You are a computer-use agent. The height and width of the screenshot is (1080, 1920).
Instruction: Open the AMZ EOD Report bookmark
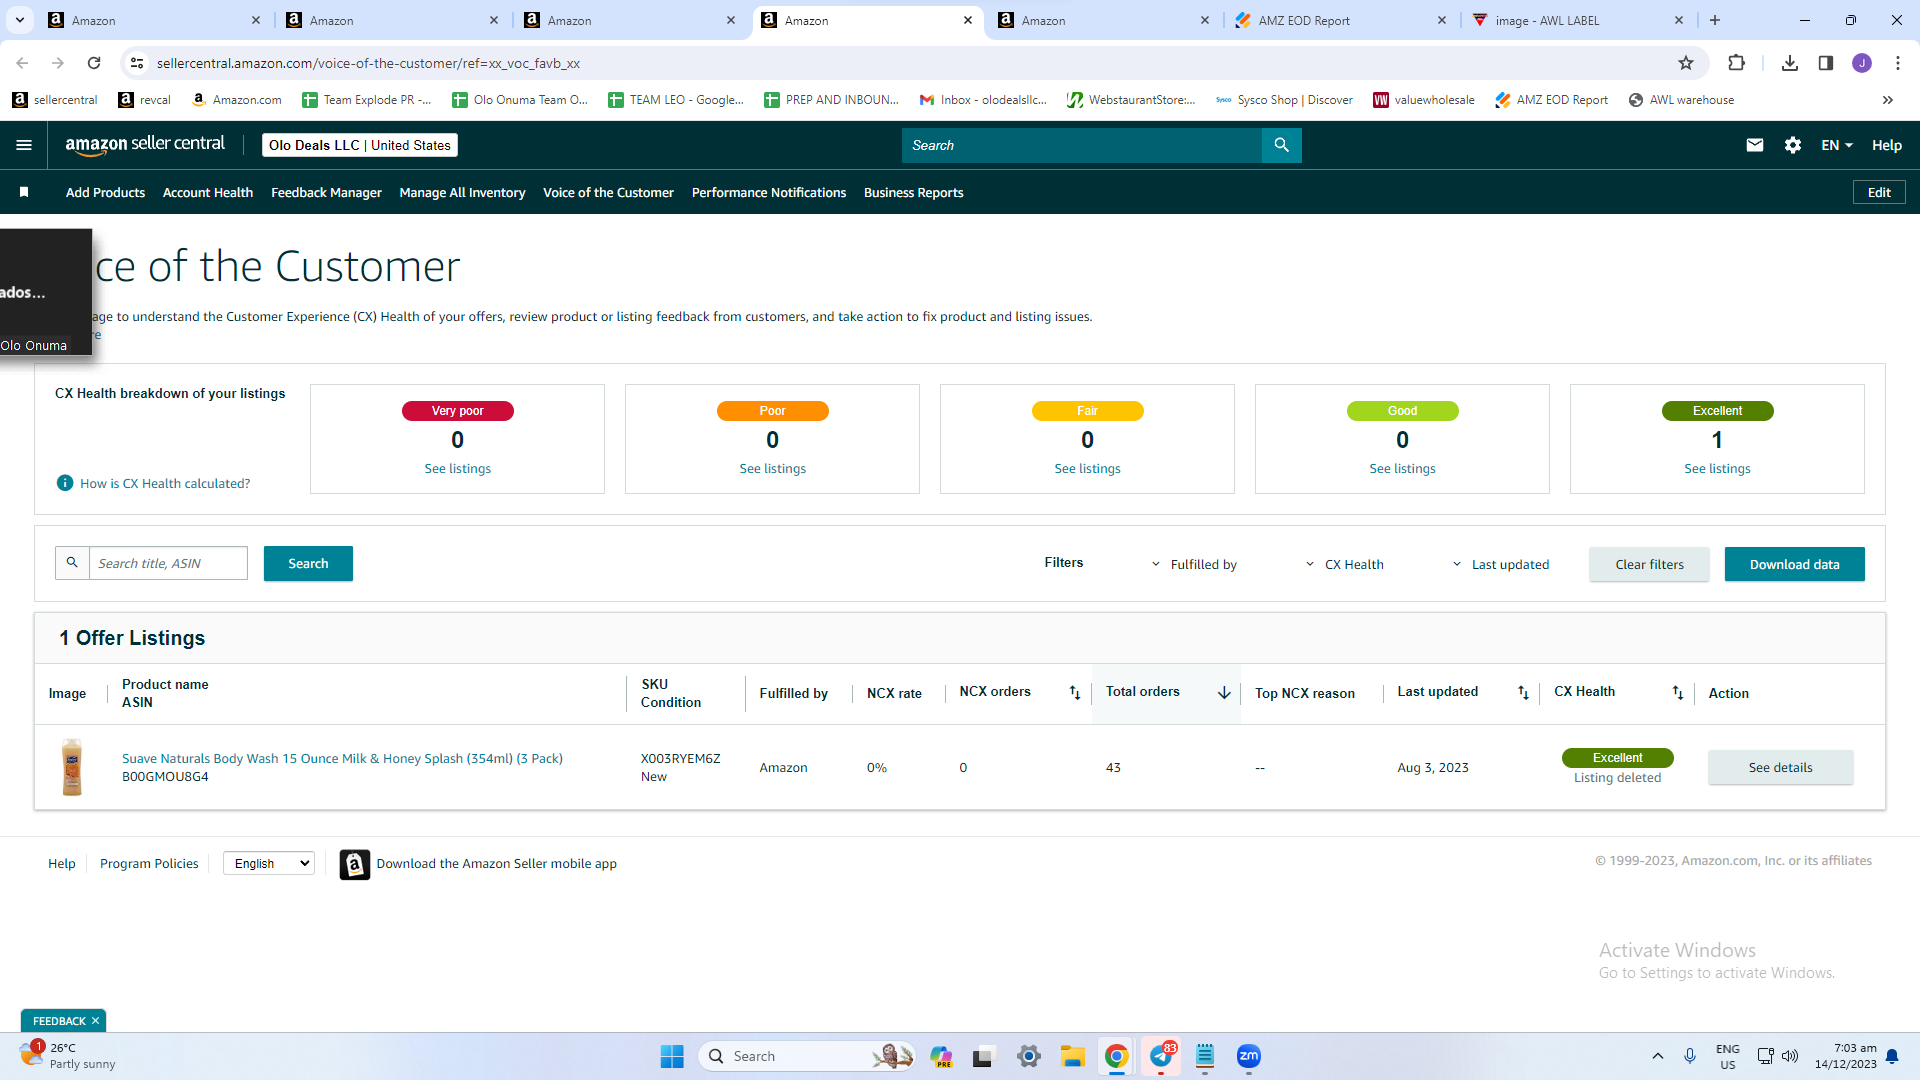click(x=1551, y=100)
